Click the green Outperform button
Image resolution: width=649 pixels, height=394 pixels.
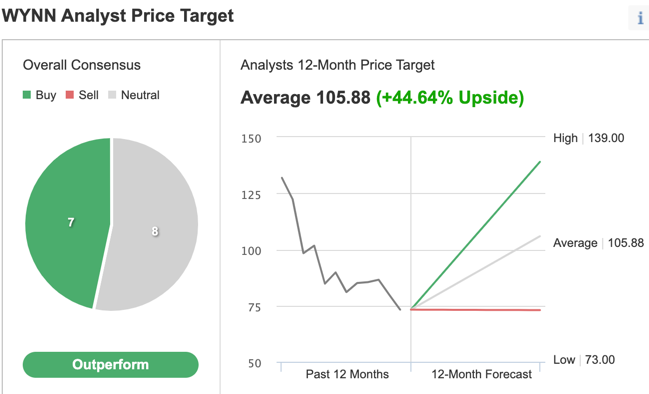[111, 365]
